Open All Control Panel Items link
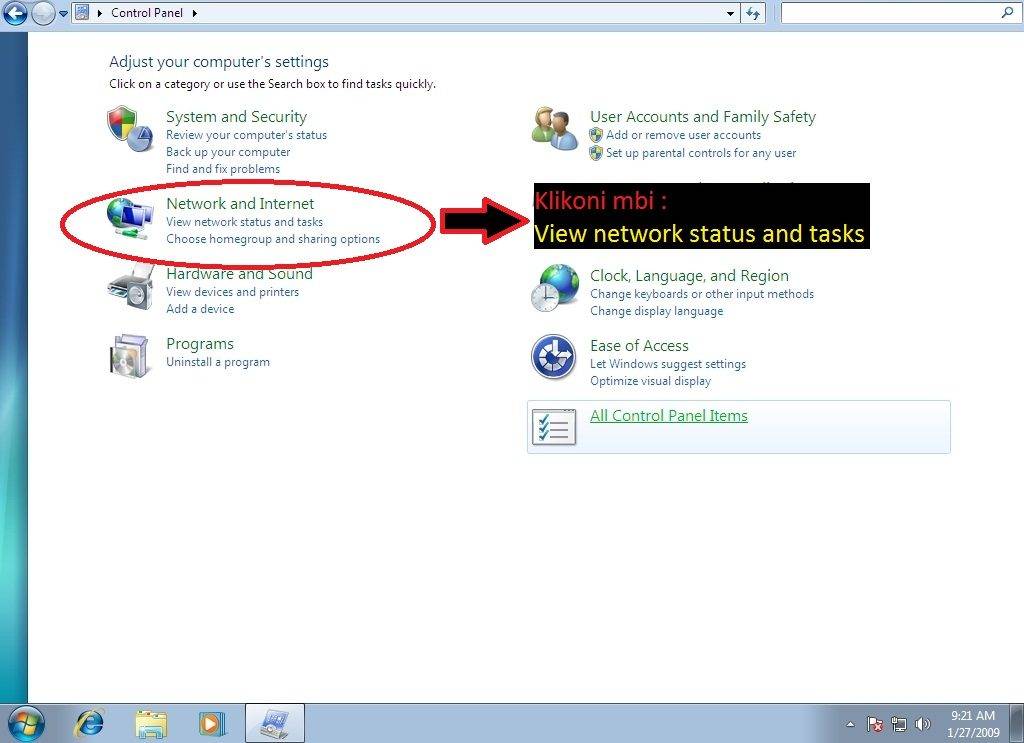 [x=669, y=415]
